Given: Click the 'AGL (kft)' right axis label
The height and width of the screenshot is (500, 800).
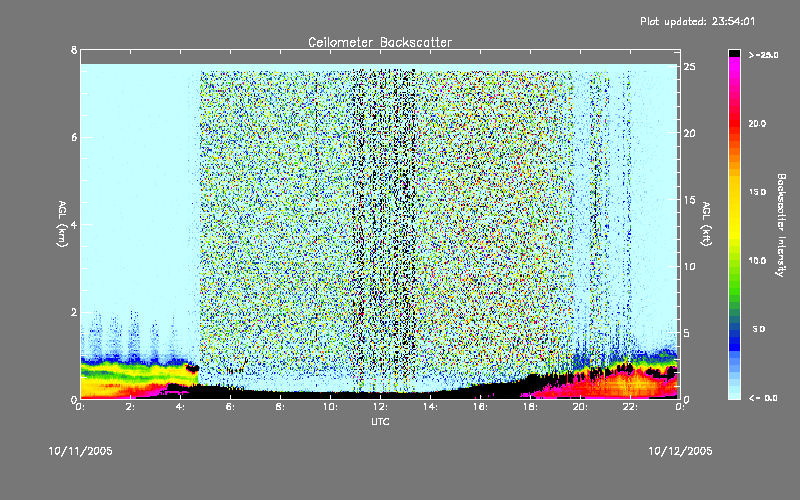Looking at the screenshot, I should click(706, 224).
